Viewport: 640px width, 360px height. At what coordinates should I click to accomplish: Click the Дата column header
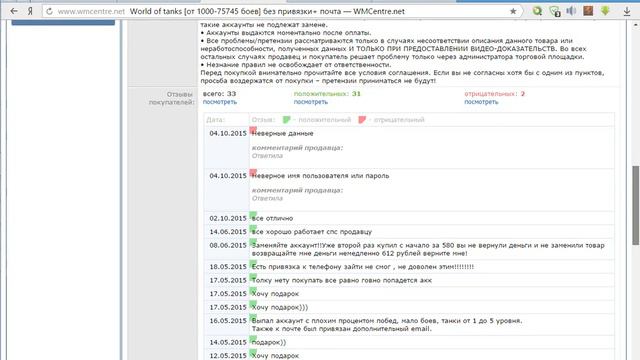(215, 120)
